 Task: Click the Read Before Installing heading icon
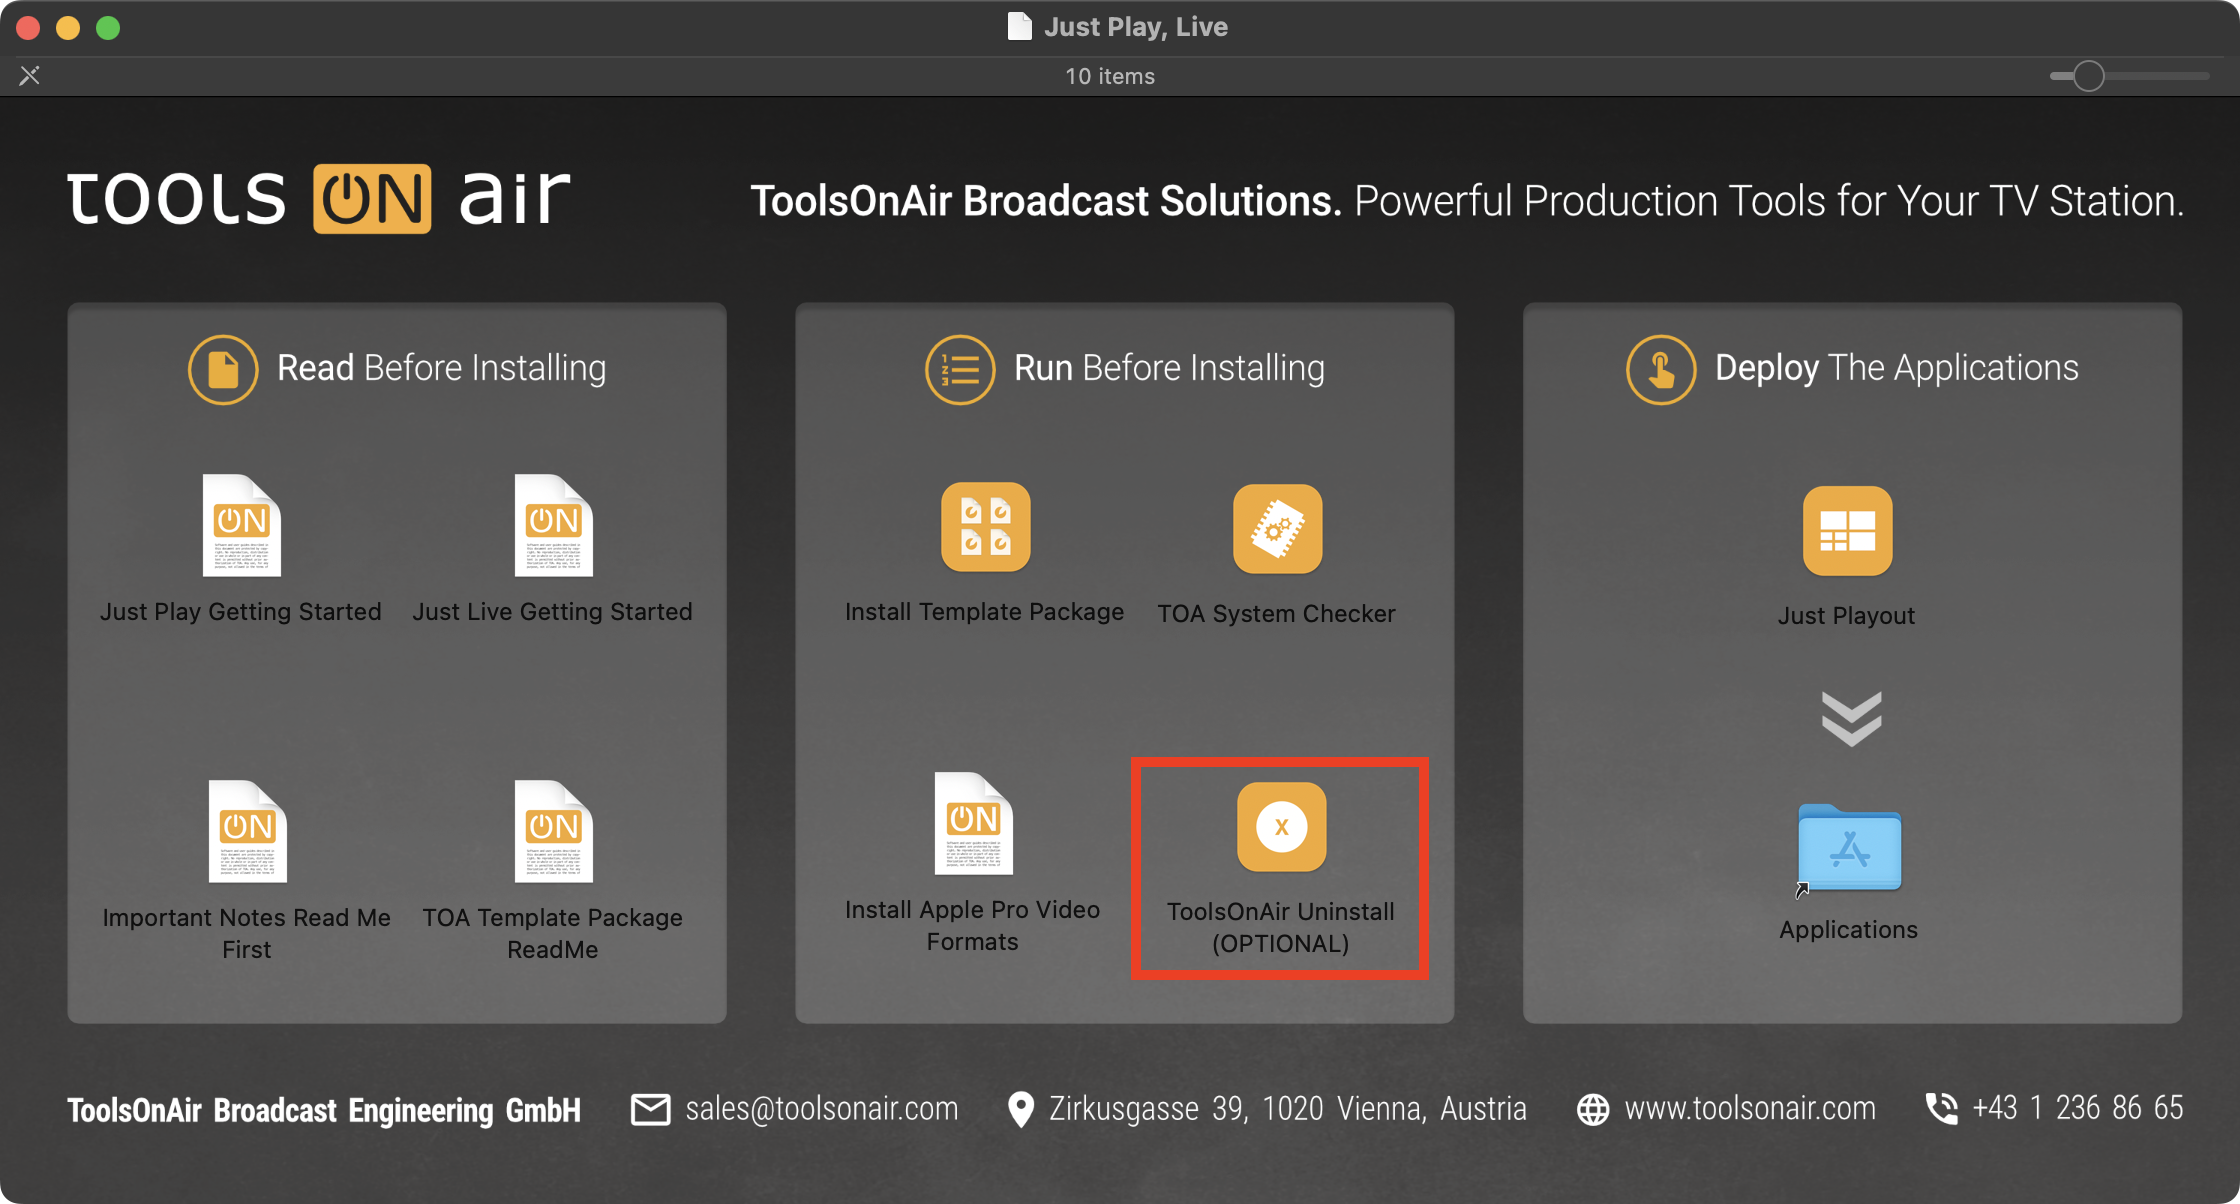point(223,369)
